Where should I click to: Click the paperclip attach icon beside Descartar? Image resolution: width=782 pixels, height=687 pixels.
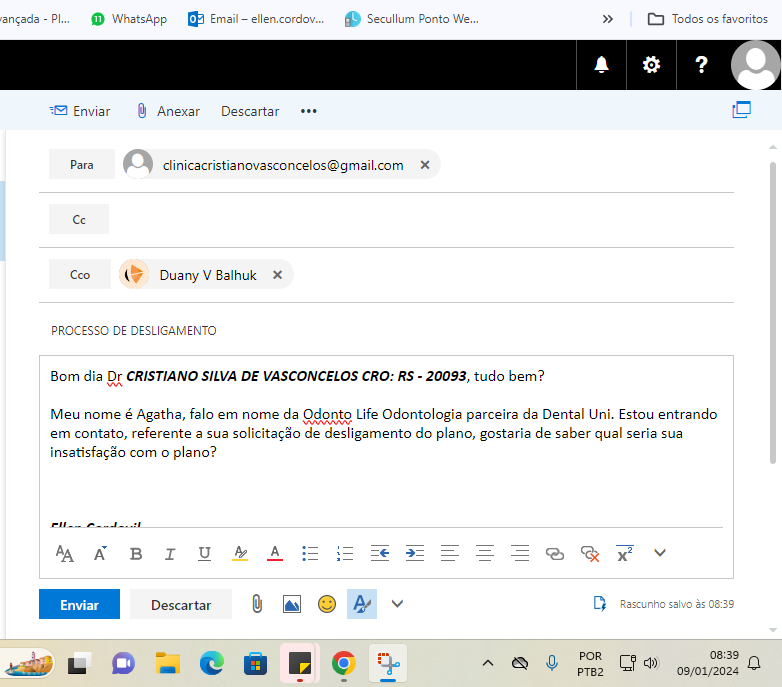coord(257,604)
